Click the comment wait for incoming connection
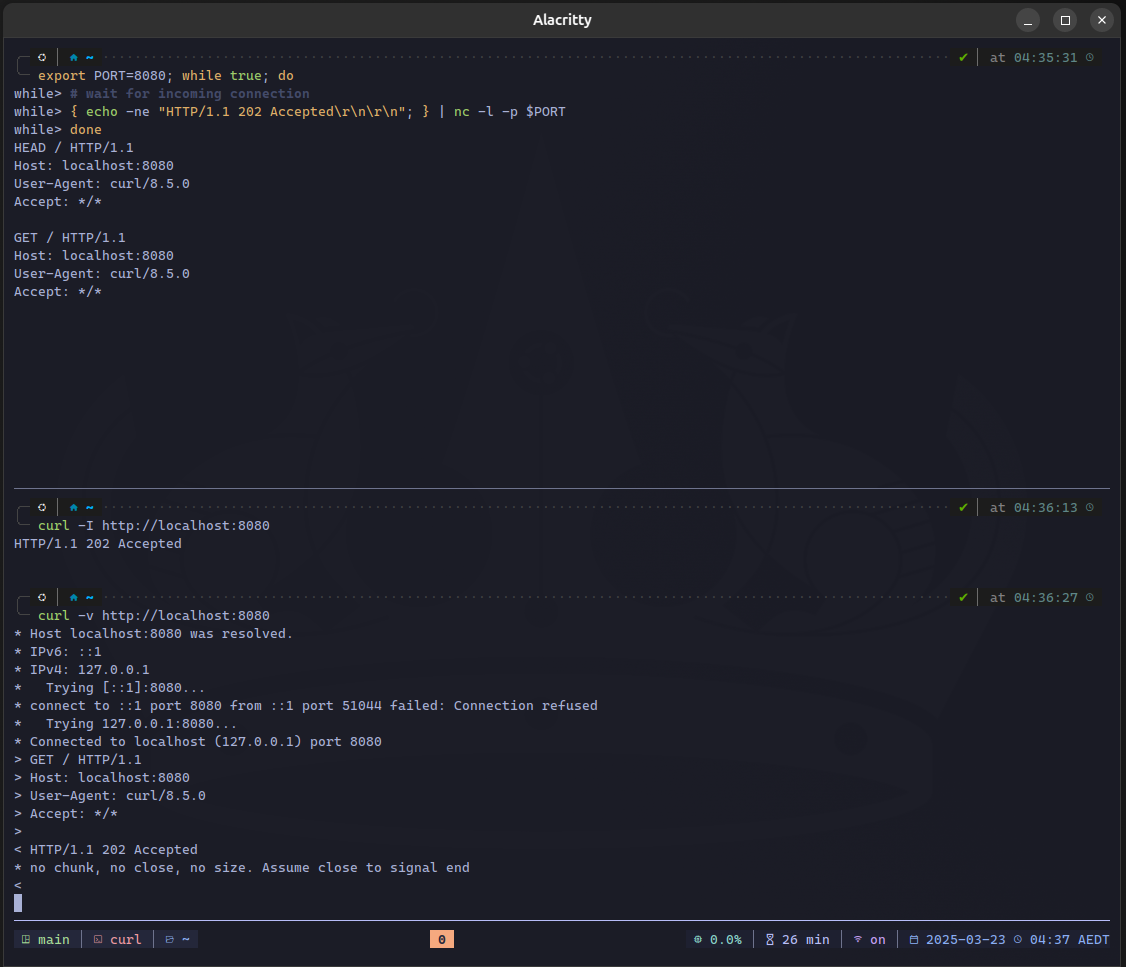Viewport: 1126px width, 967px height. (x=190, y=93)
